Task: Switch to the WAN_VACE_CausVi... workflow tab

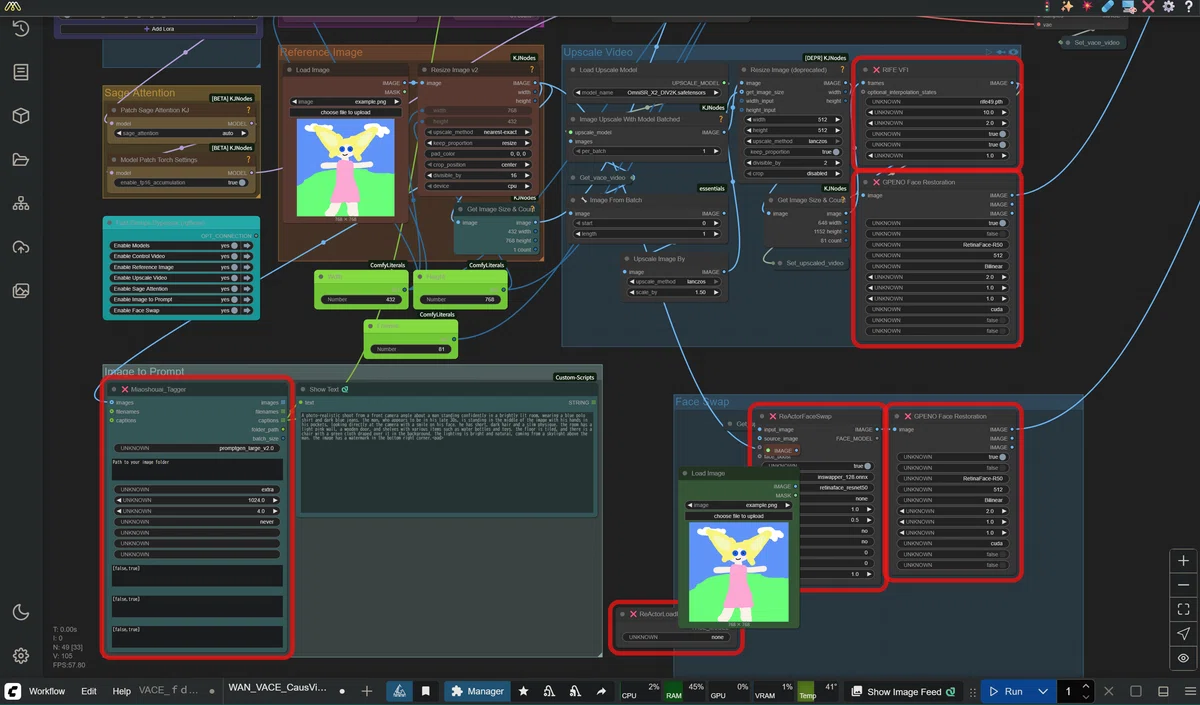Action: [x=277, y=688]
